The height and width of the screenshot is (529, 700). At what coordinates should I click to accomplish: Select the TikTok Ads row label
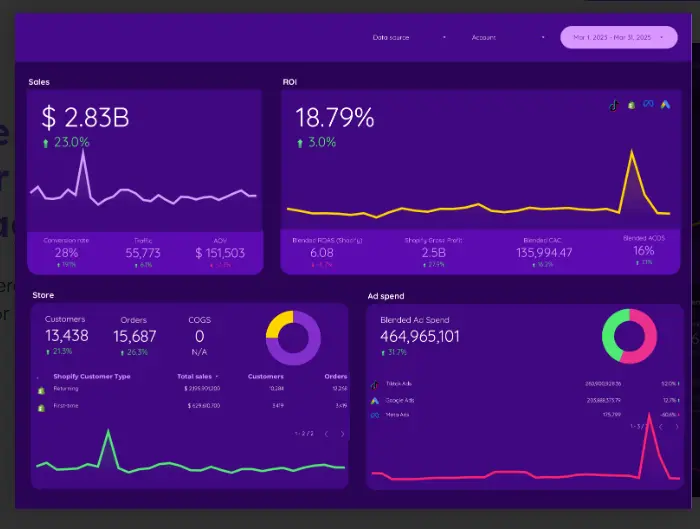coord(399,383)
